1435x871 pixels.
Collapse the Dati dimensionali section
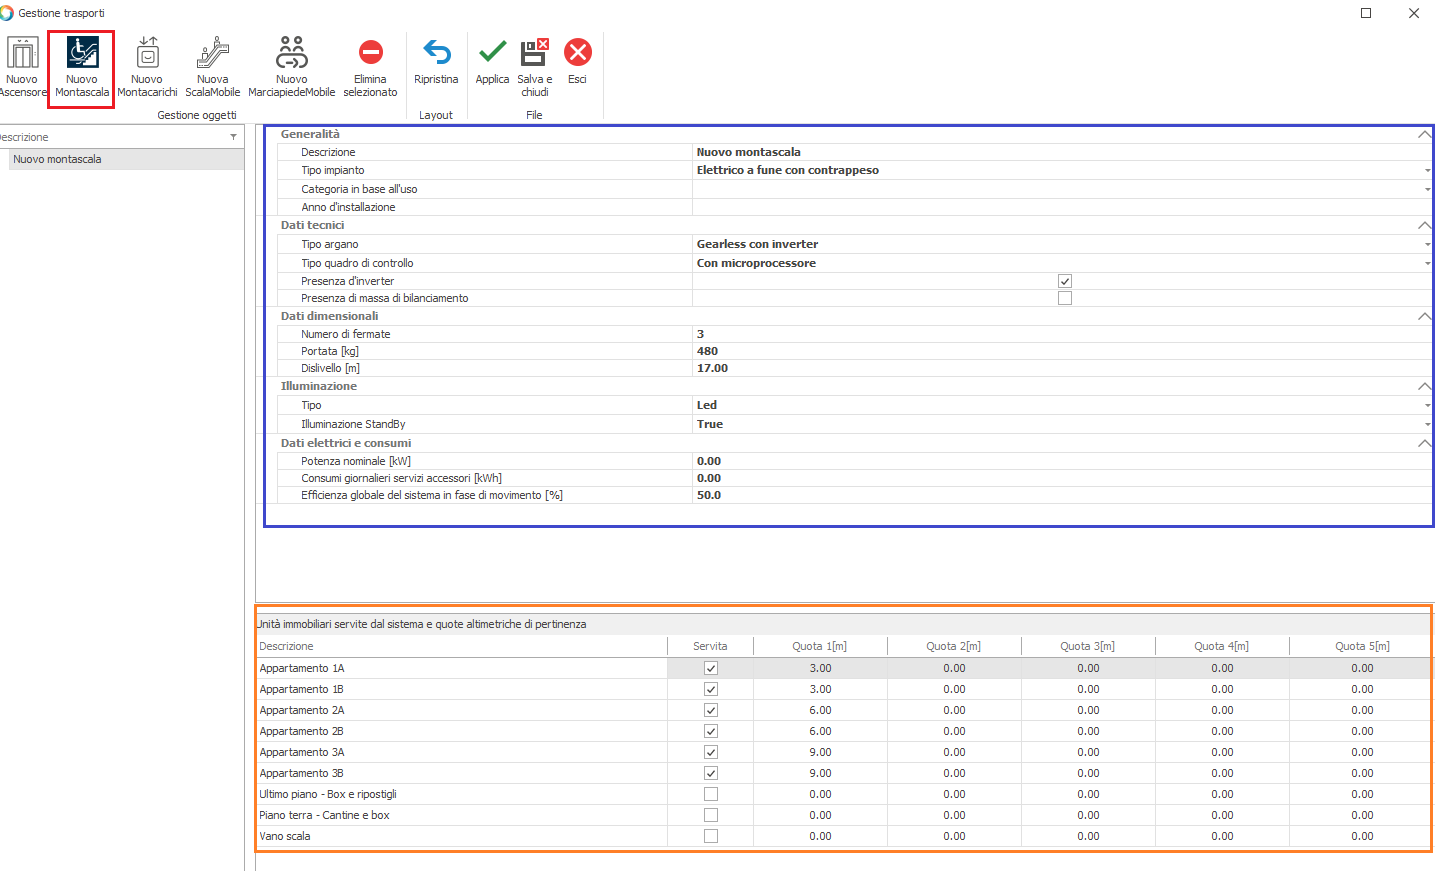[1424, 316]
